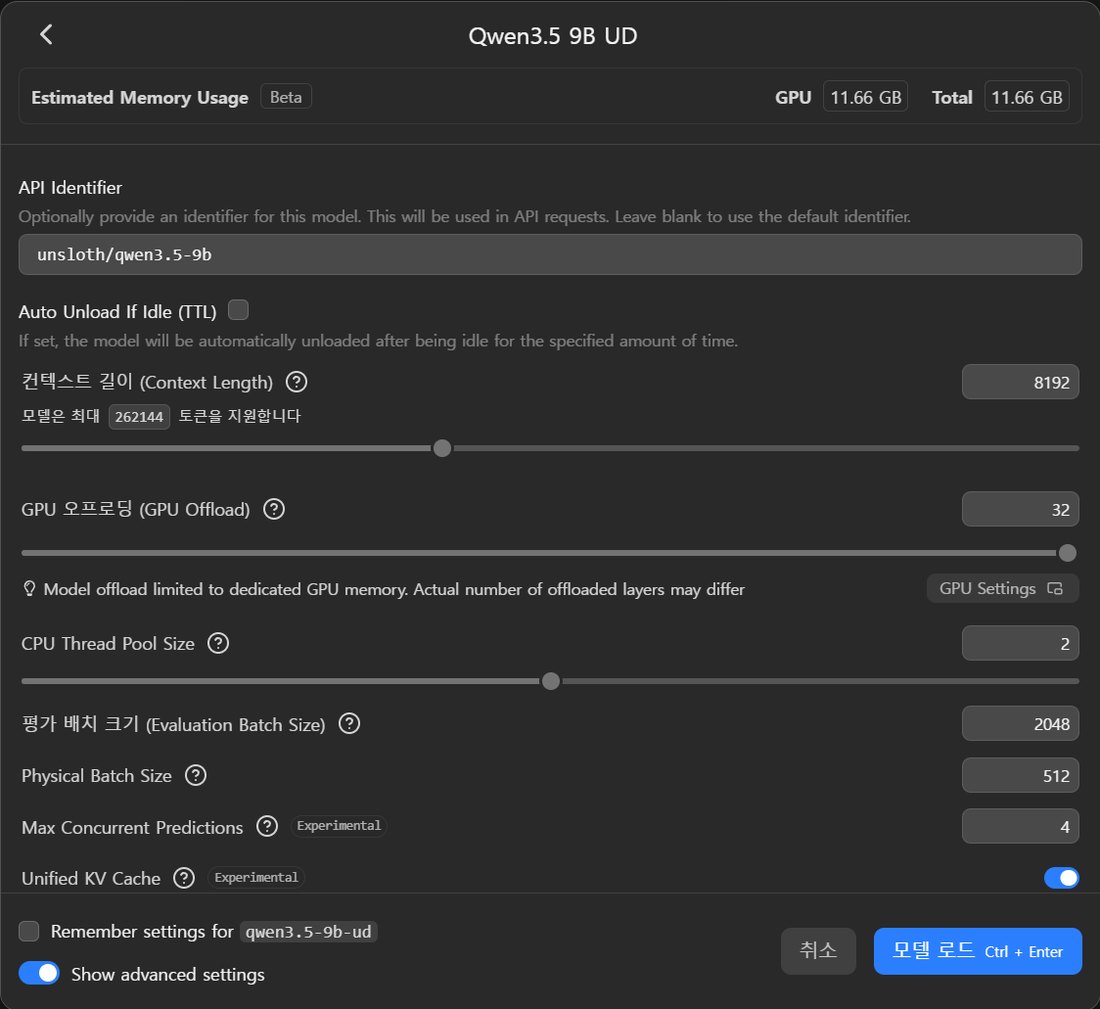Click the Qwen3.5 9B UD title
Image resolution: width=1100 pixels, height=1009 pixels.
point(553,36)
